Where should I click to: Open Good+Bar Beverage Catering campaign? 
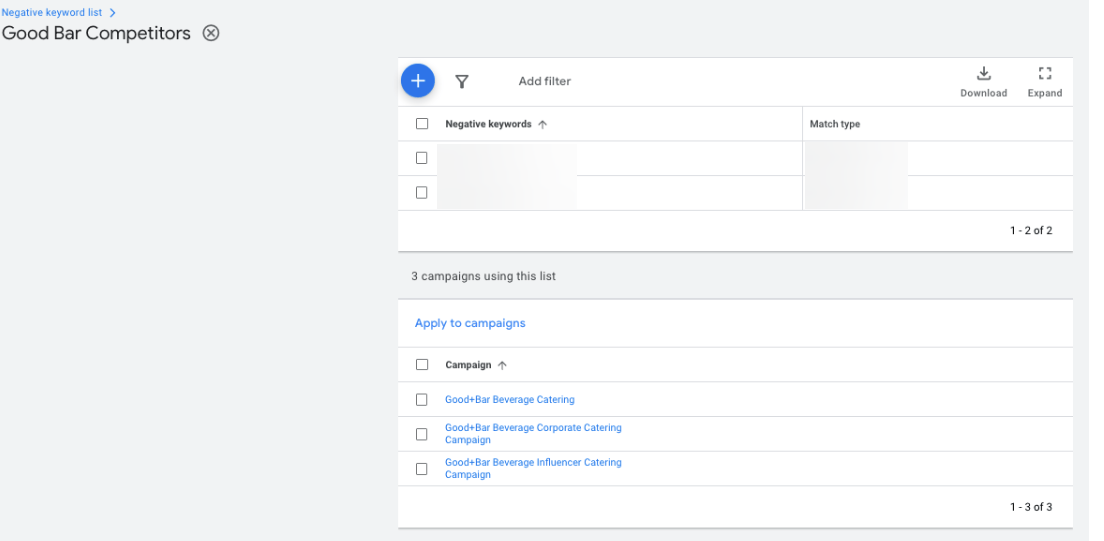pos(510,400)
